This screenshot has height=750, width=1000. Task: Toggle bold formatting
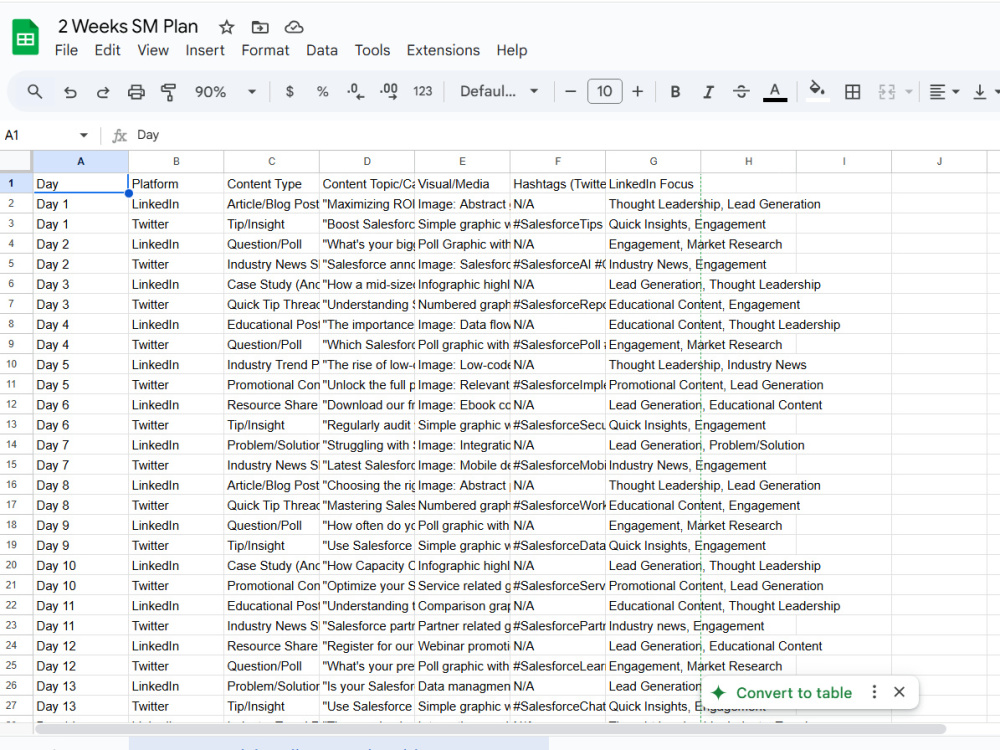coord(675,92)
